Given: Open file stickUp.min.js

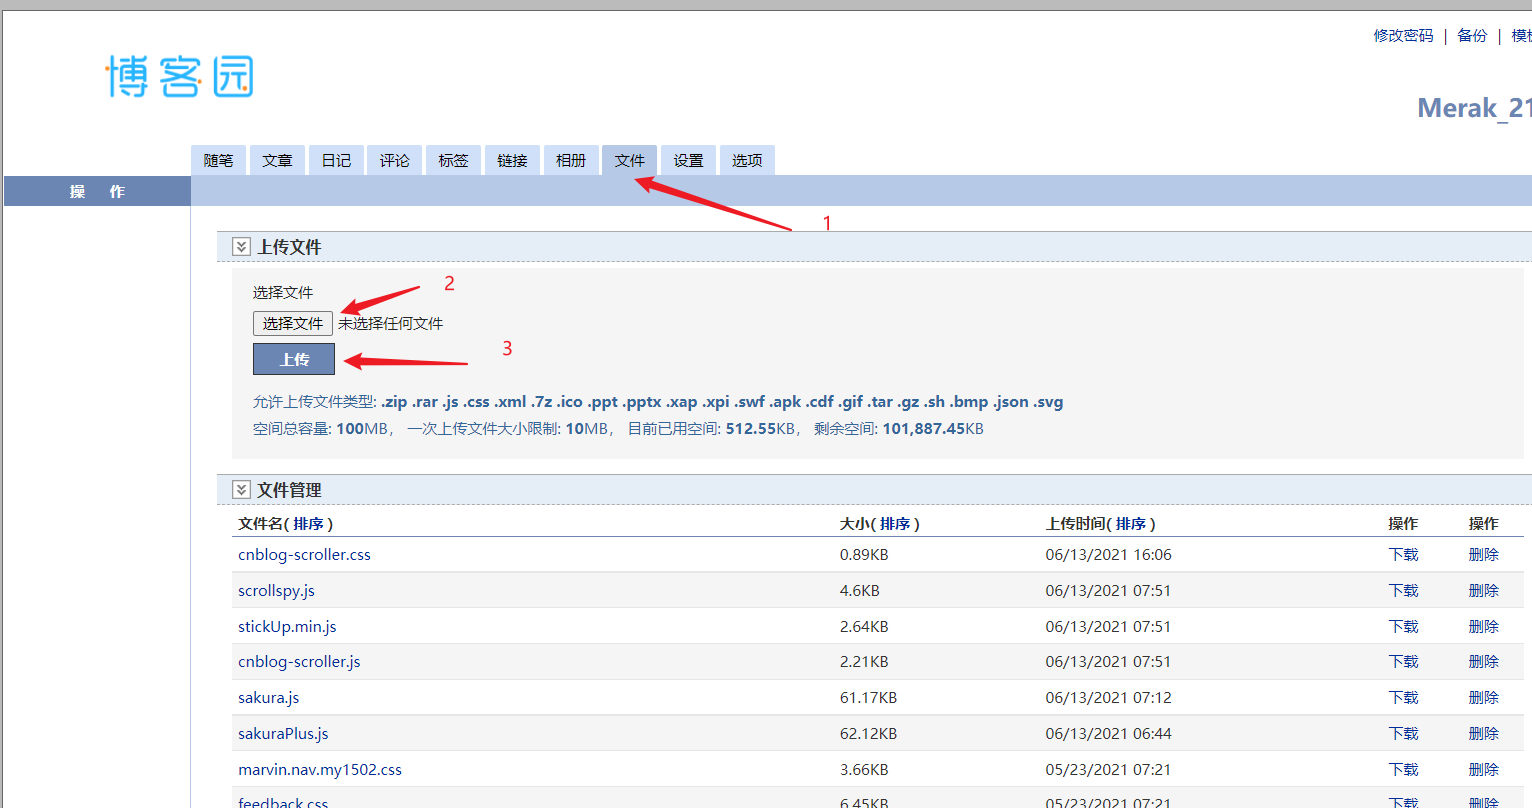Looking at the screenshot, I should click(x=287, y=626).
